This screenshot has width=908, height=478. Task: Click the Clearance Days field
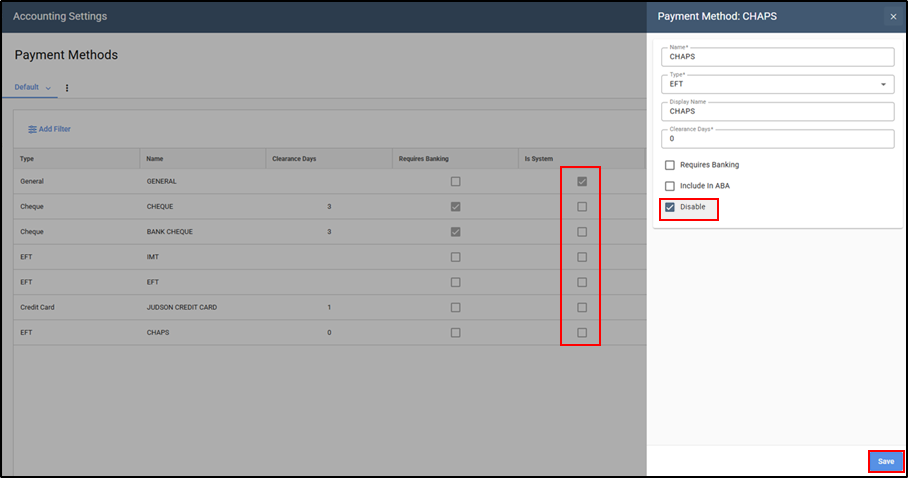778,138
